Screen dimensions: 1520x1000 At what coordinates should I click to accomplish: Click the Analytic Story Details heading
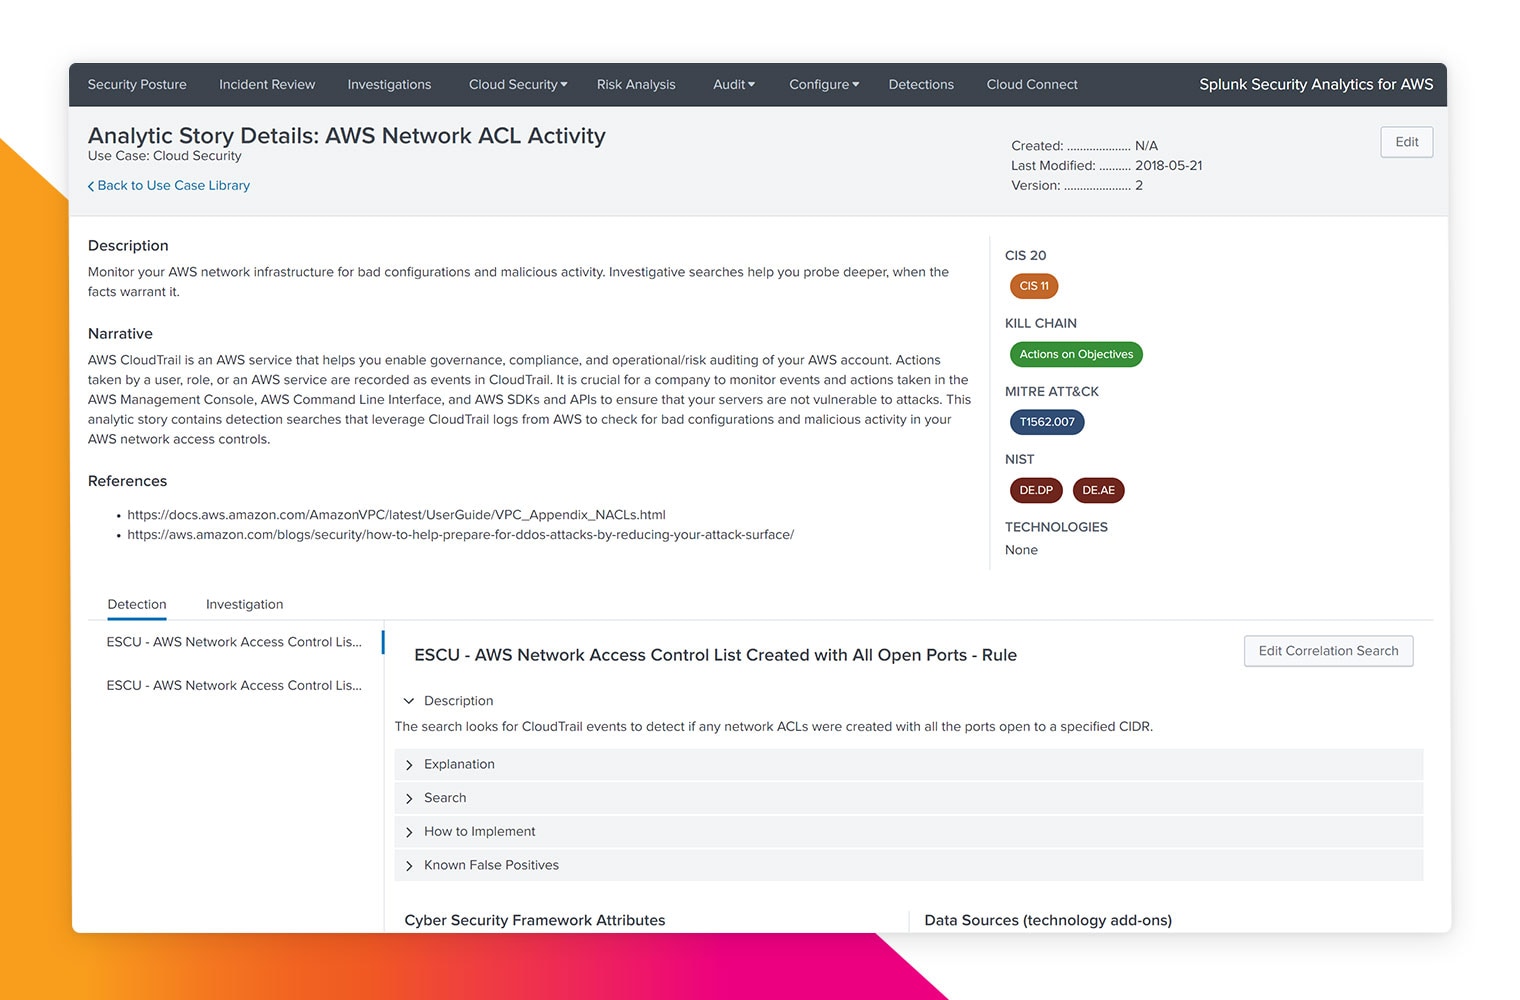347,136
